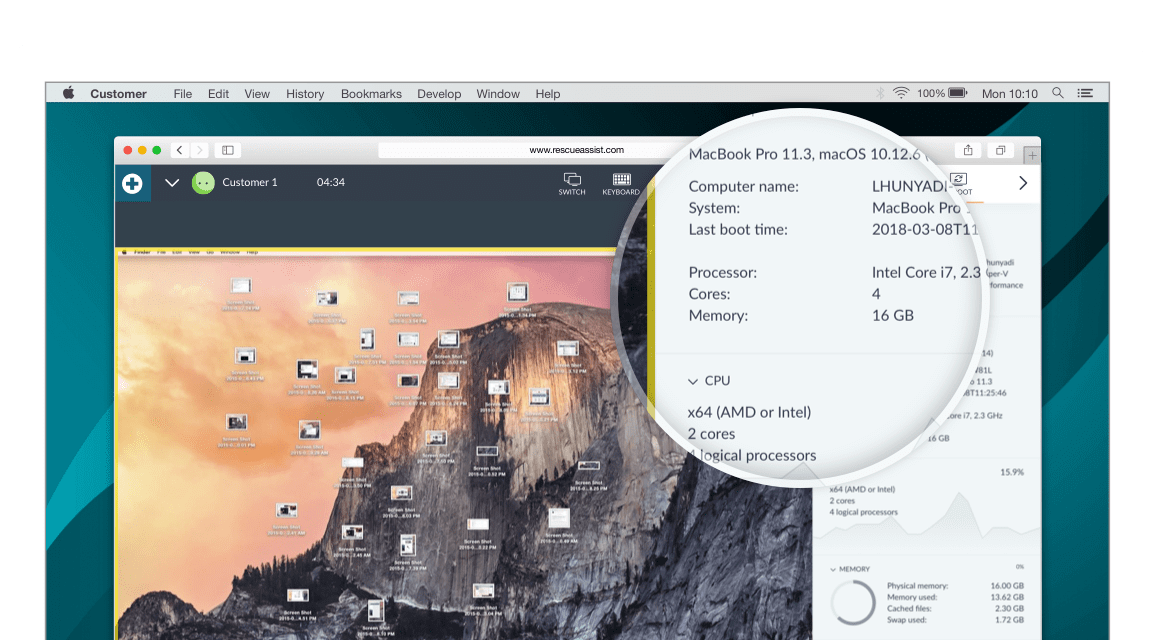Open the History menu
The height and width of the screenshot is (640, 1154).
[305, 94]
